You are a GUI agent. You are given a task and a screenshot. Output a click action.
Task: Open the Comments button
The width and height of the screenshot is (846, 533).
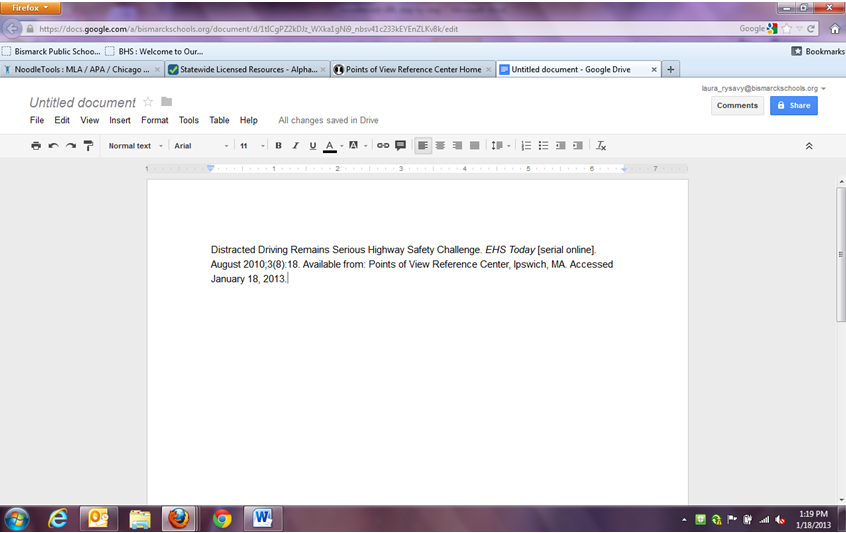pos(737,106)
